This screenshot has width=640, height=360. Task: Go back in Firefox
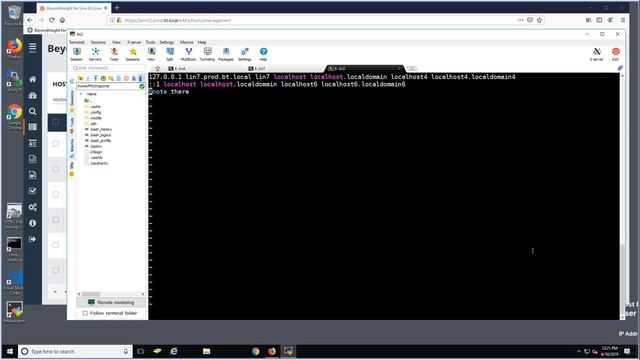point(30,20)
